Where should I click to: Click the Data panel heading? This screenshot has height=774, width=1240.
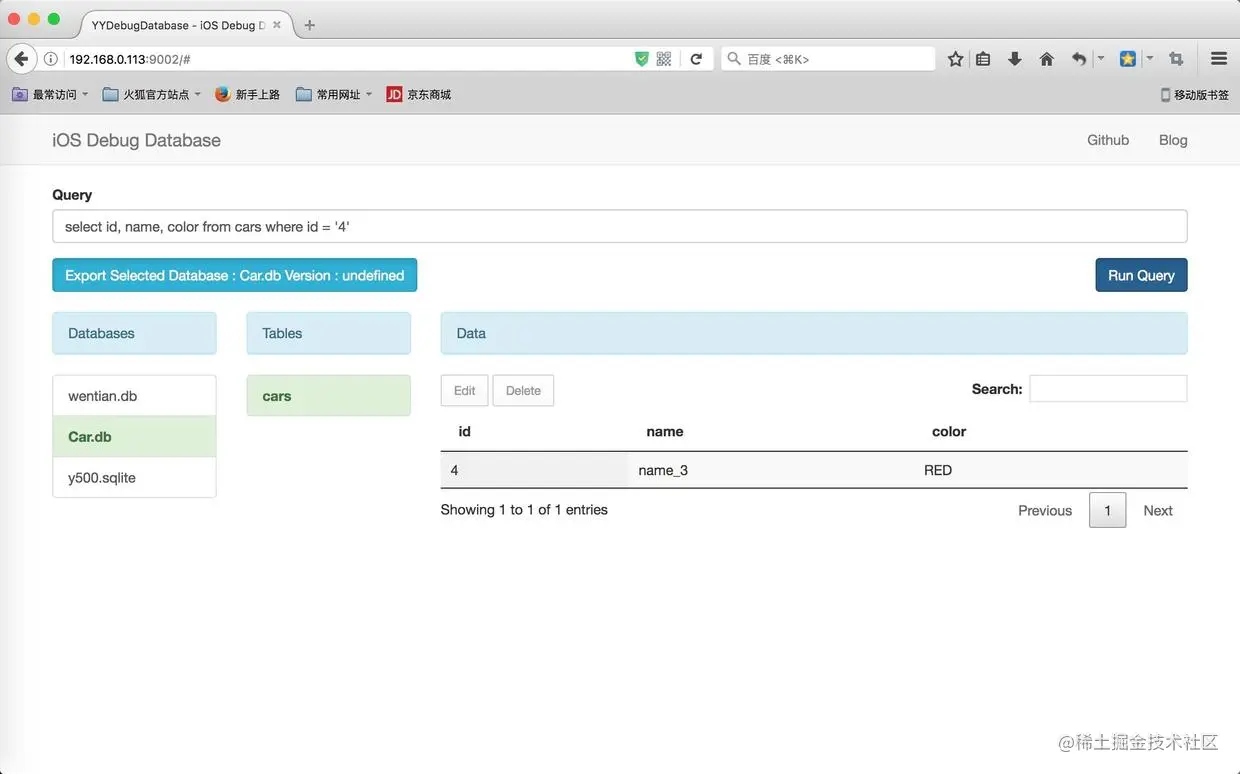tap(814, 333)
